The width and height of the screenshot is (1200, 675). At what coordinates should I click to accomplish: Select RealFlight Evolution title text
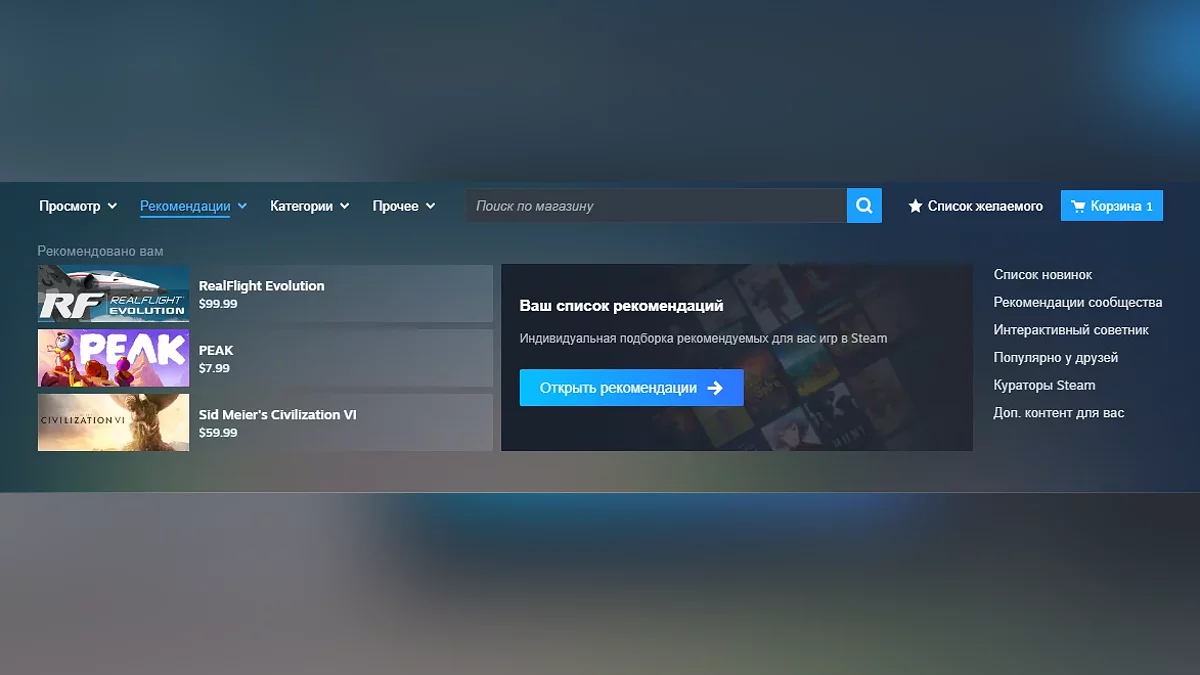(x=262, y=286)
